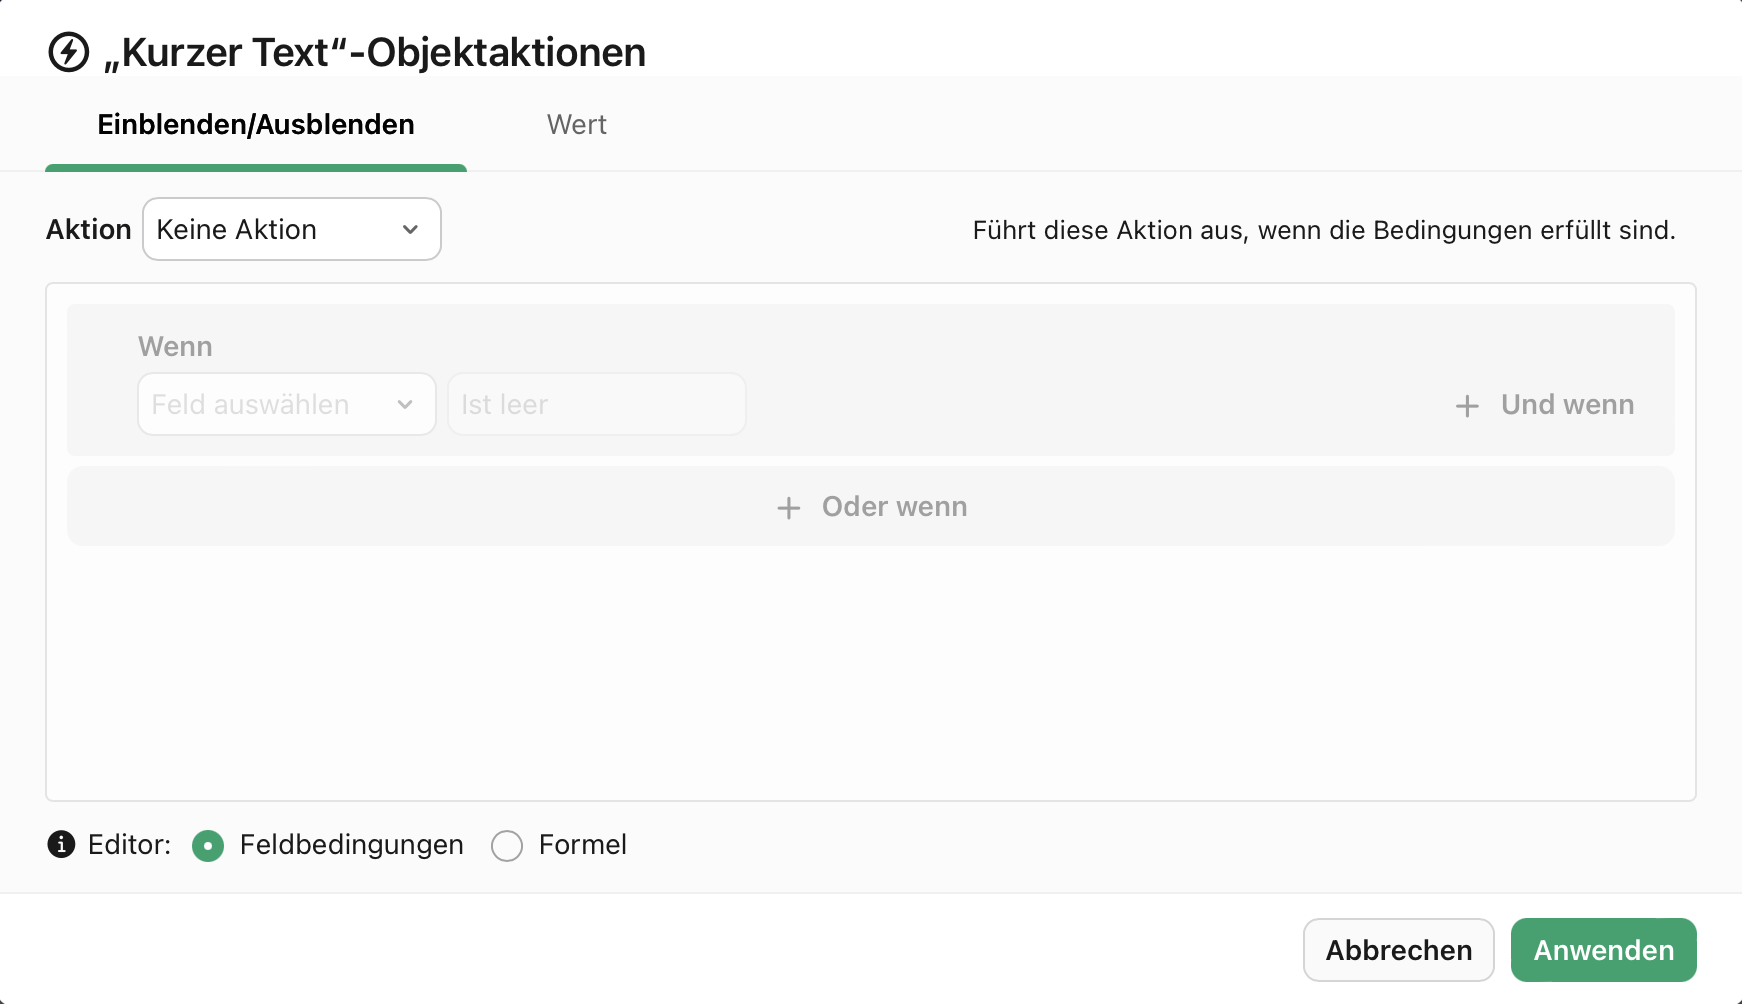Click the chevron in 'Feld auswählen'

tap(406, 404)
